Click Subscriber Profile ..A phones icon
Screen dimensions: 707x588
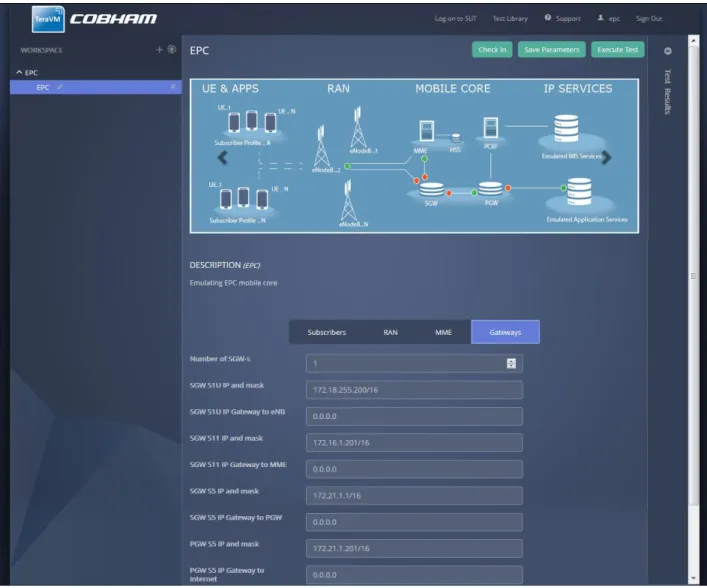pos(252,121)
